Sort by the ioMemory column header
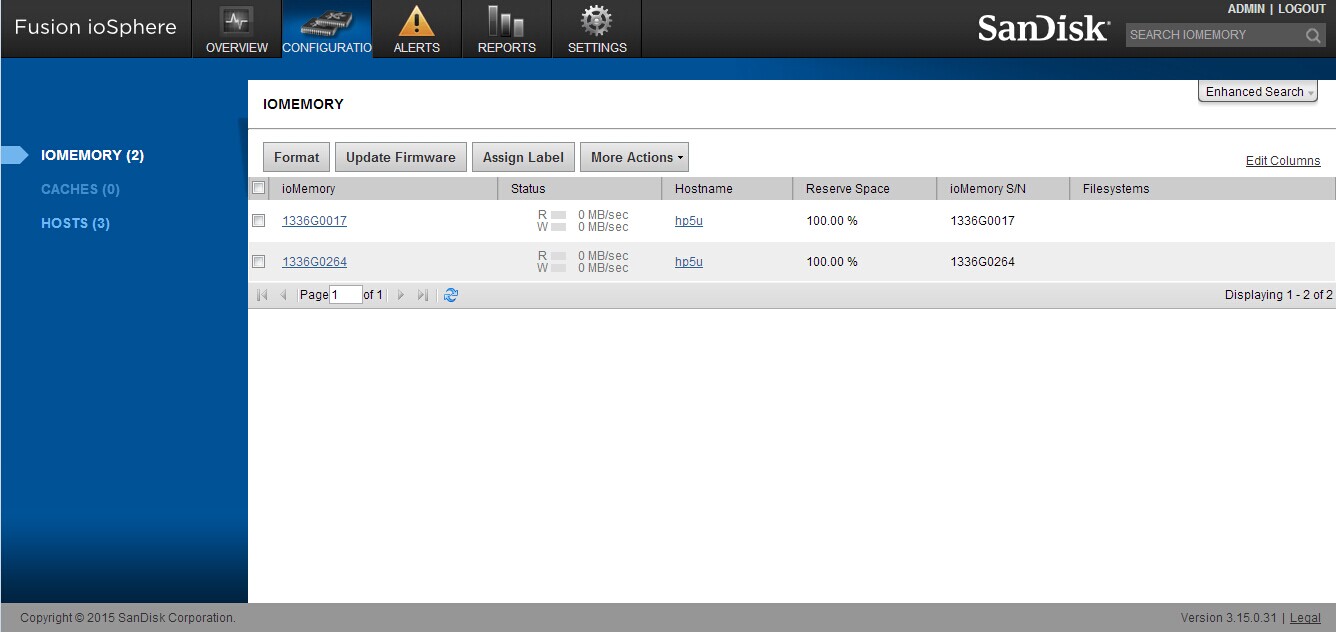This screenshot has height=632, width=1336. pyautogui.click(x=383, y=188)
